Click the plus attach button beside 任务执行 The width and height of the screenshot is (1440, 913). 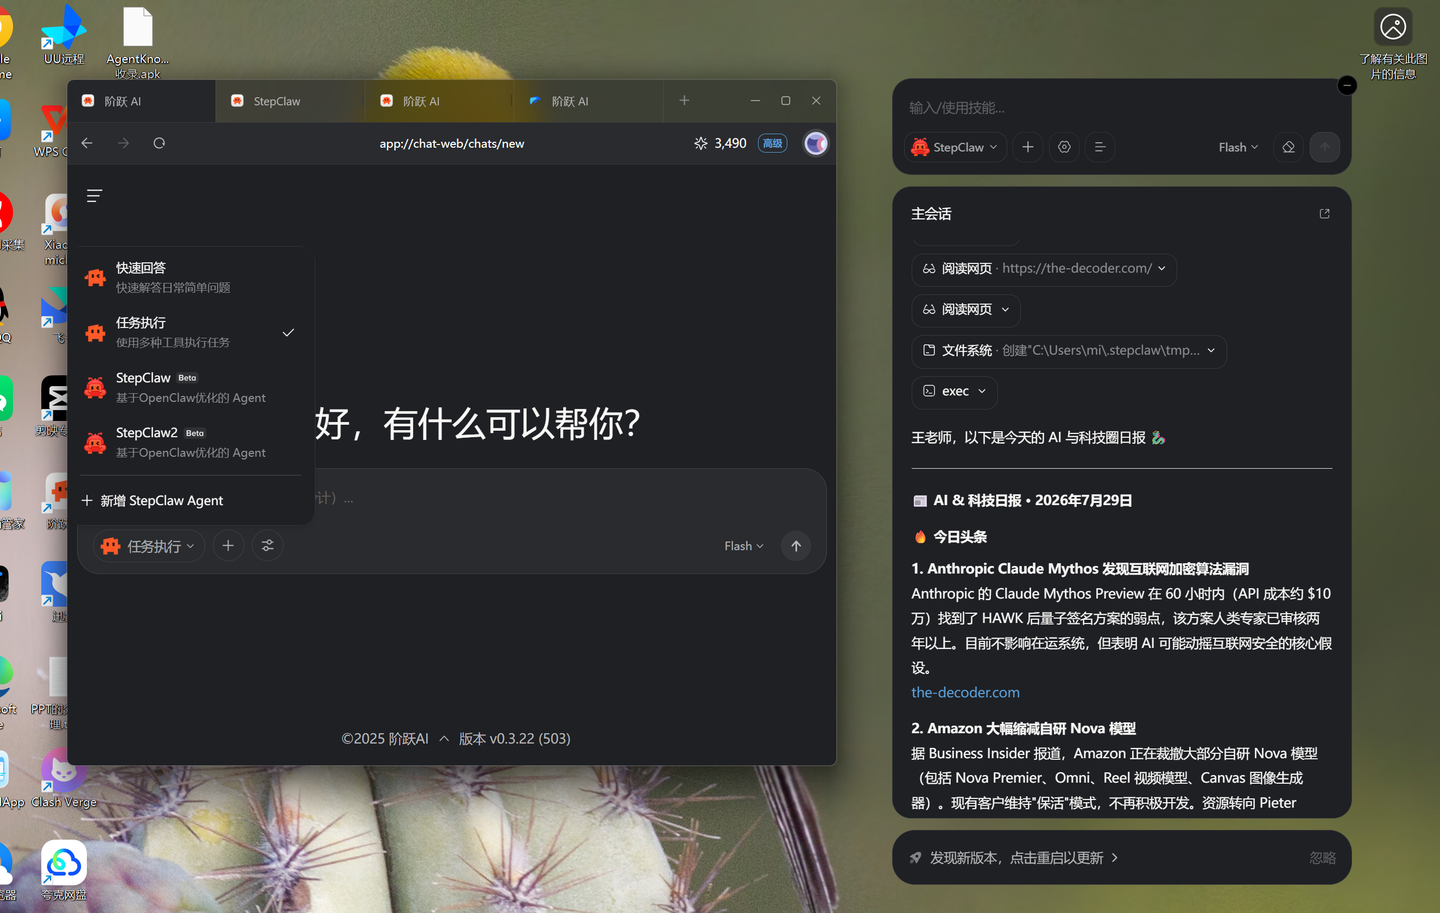pos(228,546)
